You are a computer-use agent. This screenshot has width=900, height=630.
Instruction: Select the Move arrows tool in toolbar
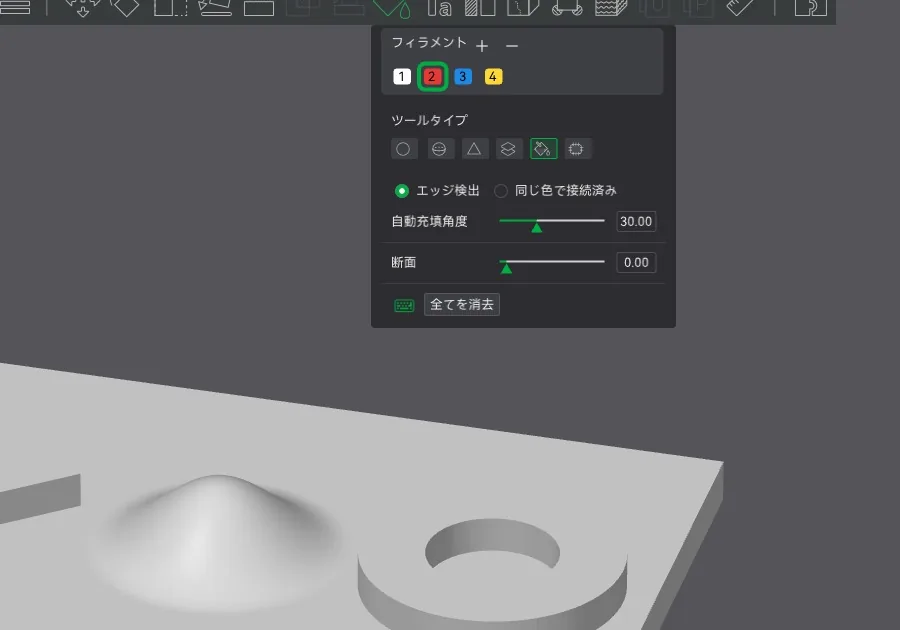[82, 8]
